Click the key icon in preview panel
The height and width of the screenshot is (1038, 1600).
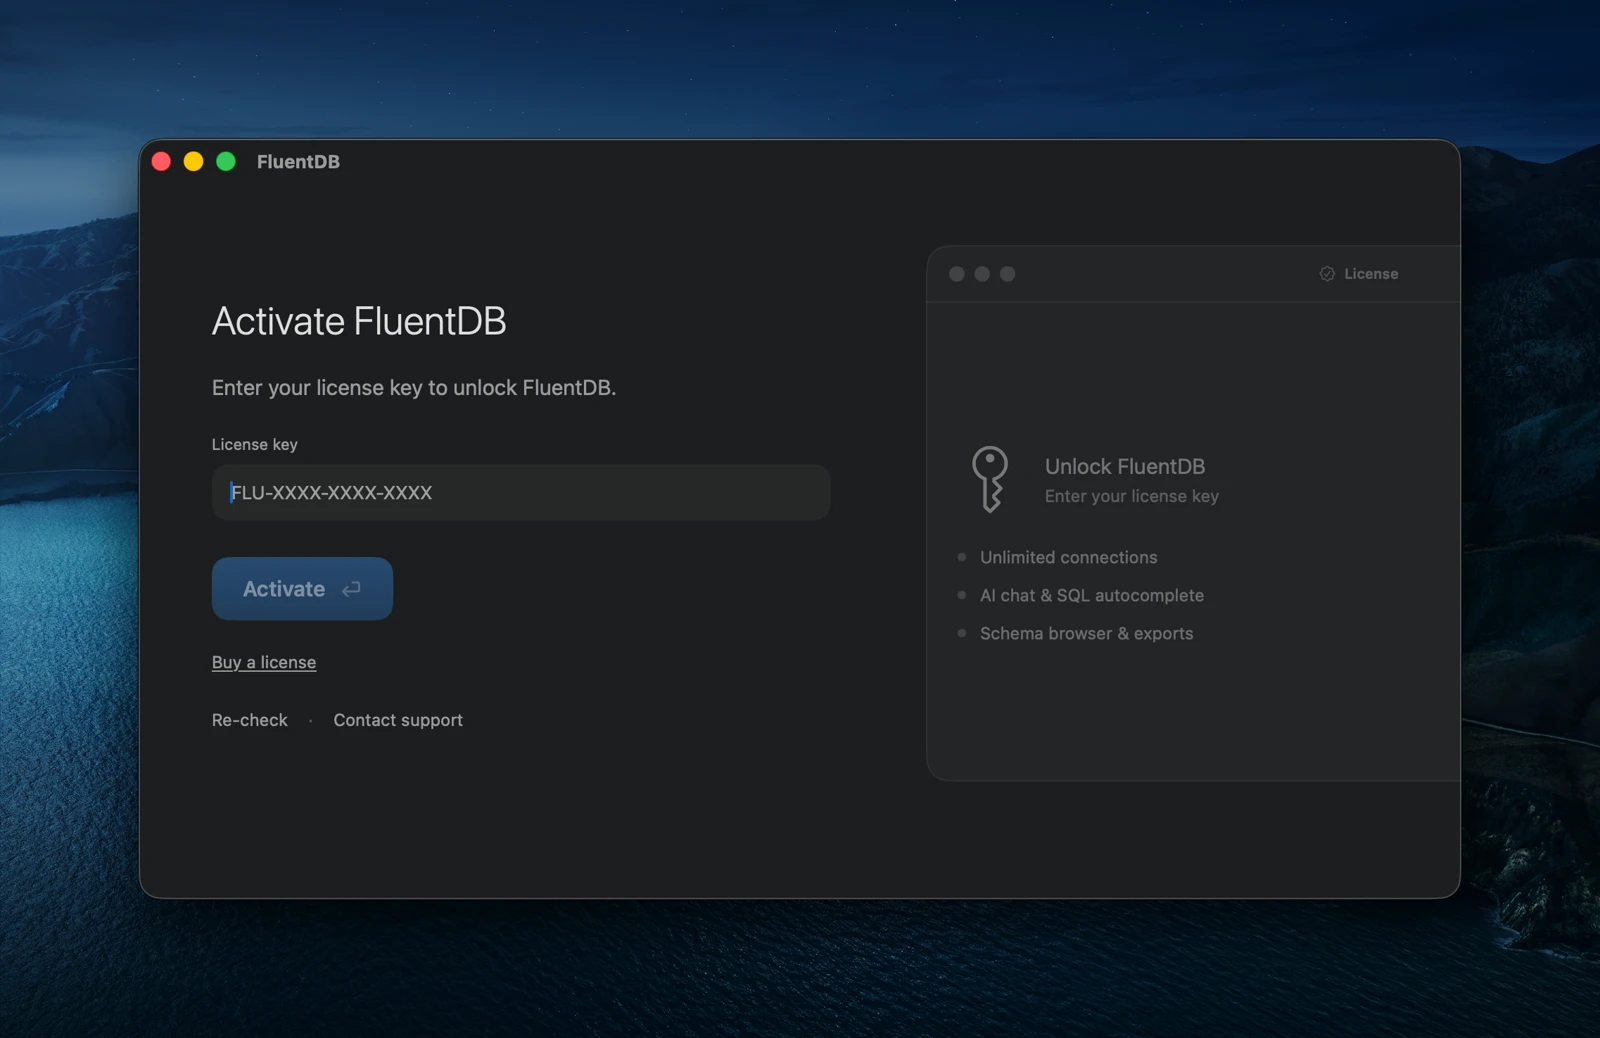[989, 479]
